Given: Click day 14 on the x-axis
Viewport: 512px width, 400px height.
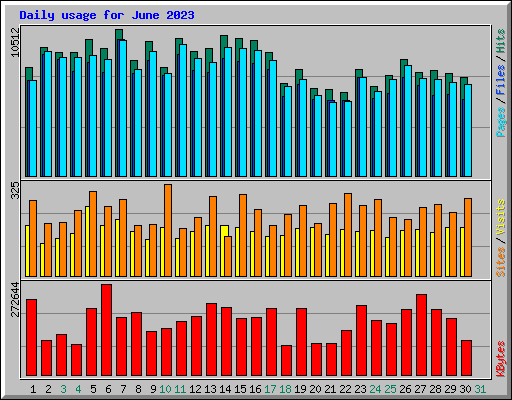Looking at the screenshot, I should coord(225,389).
